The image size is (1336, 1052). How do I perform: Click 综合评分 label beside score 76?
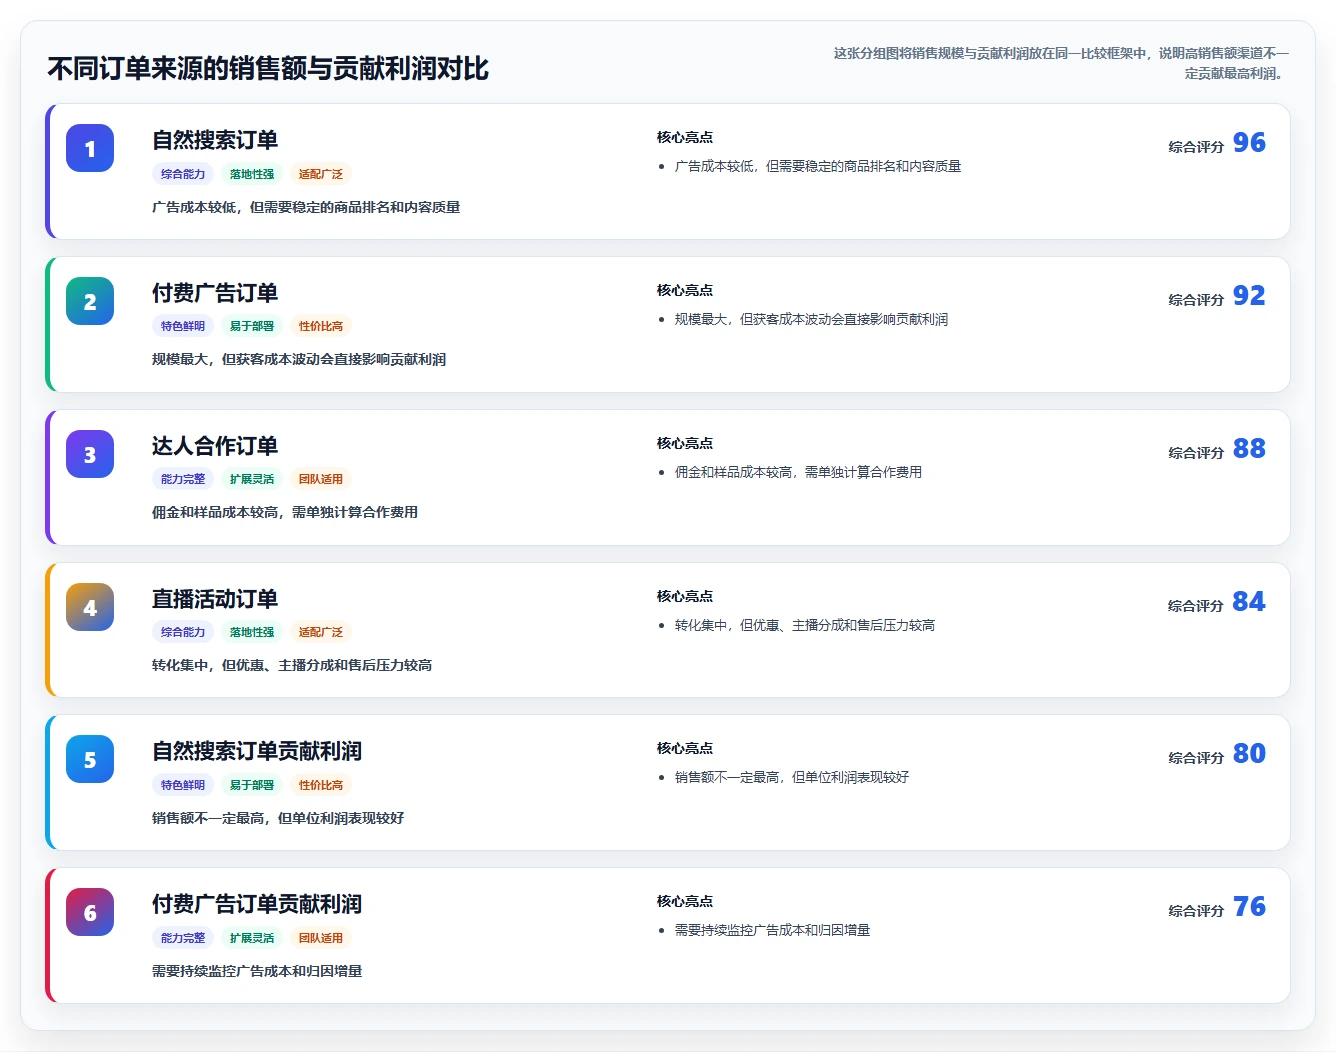(x=1196, y=910)
